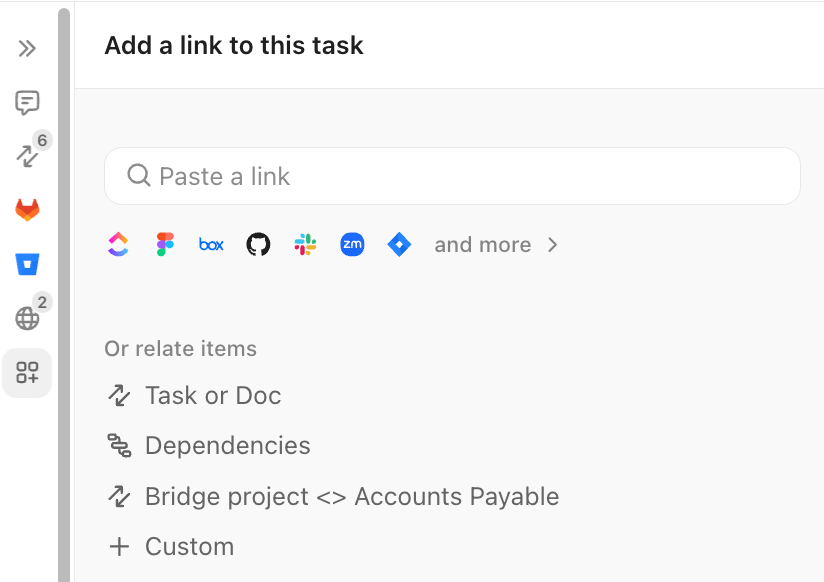Viewport: 824px width, 582px height.
Task: Open the relationships icon showing 6 items
Action: tap(28, 156)
